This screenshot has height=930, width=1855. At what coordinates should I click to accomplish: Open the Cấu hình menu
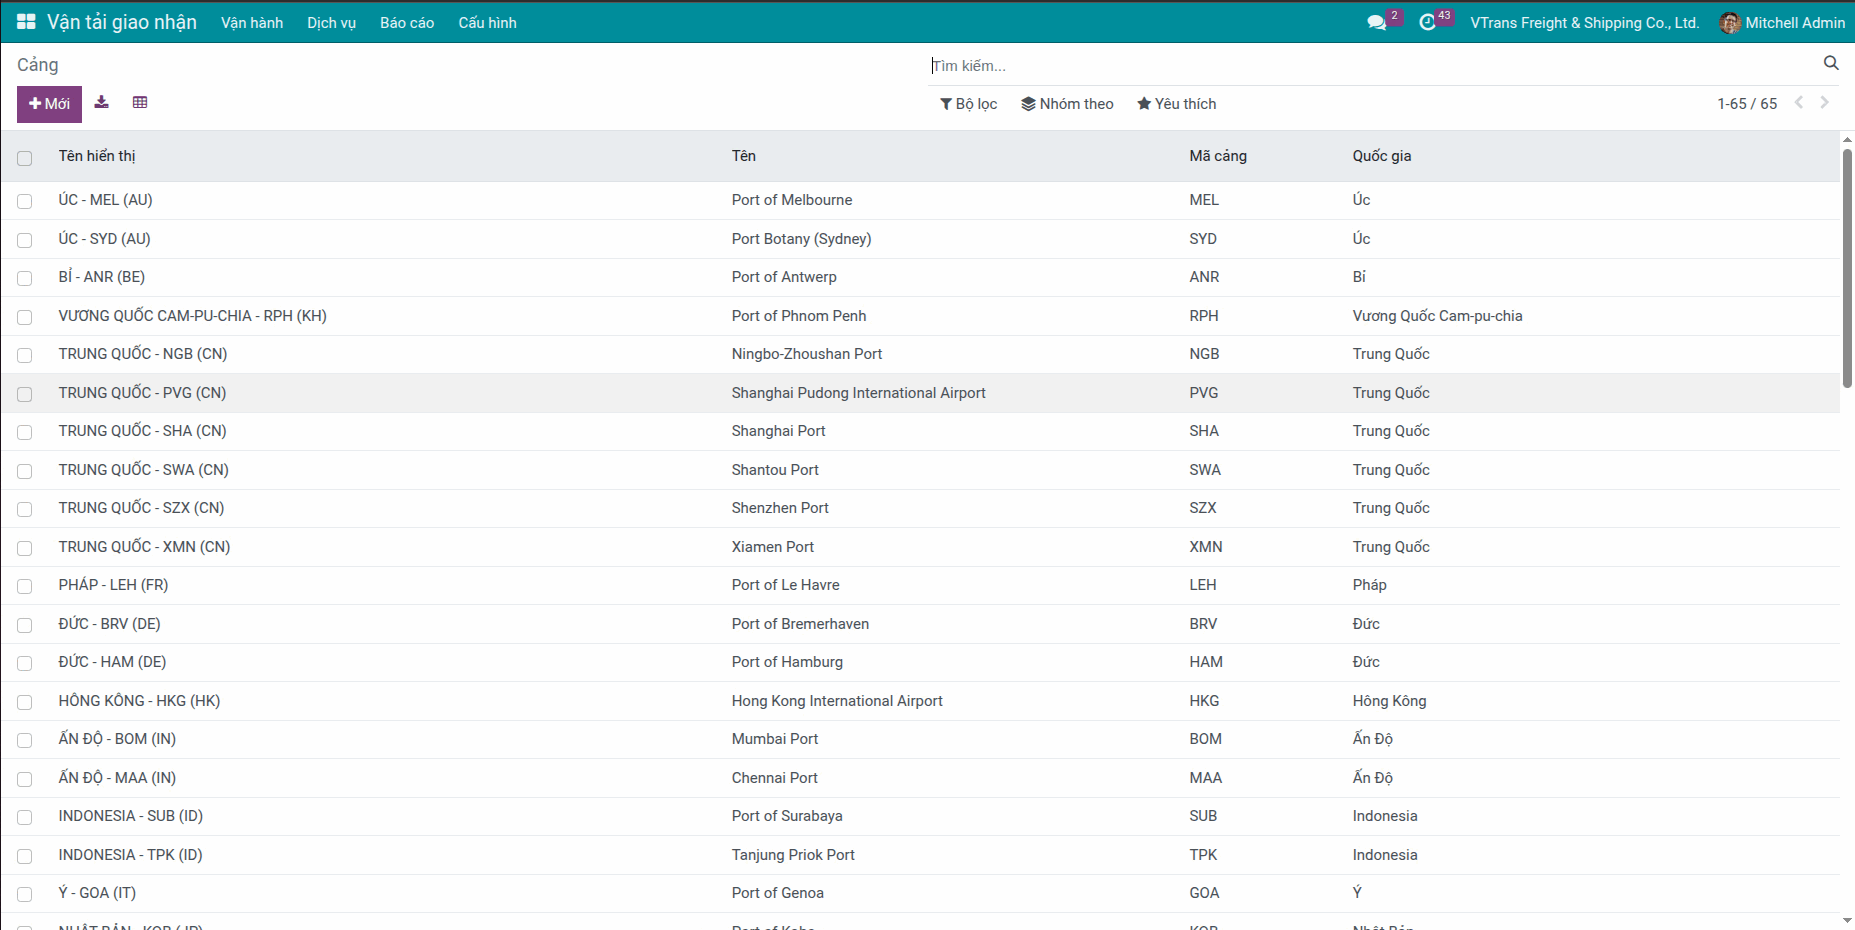(x=487, y=22)
